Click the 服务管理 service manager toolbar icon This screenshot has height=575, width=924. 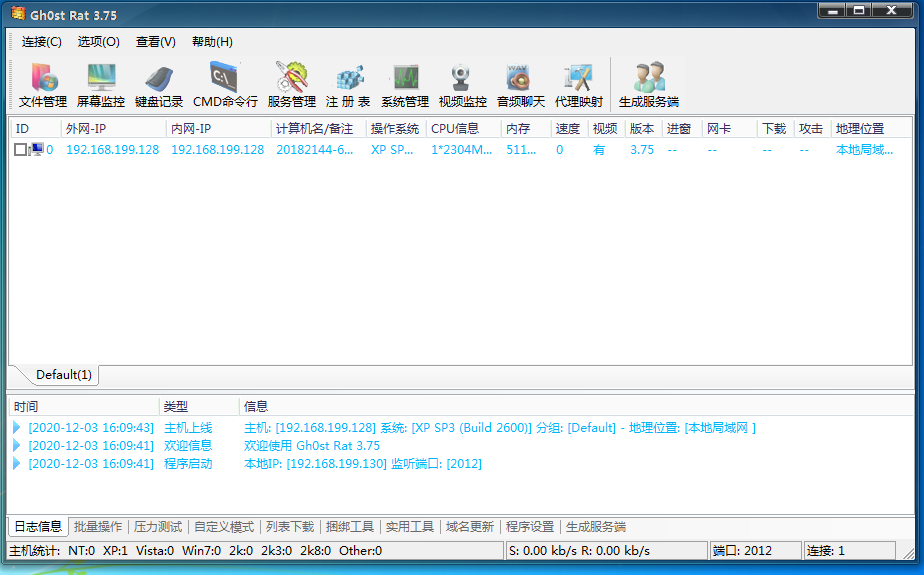pyautogui.click(x=292, y=85)
